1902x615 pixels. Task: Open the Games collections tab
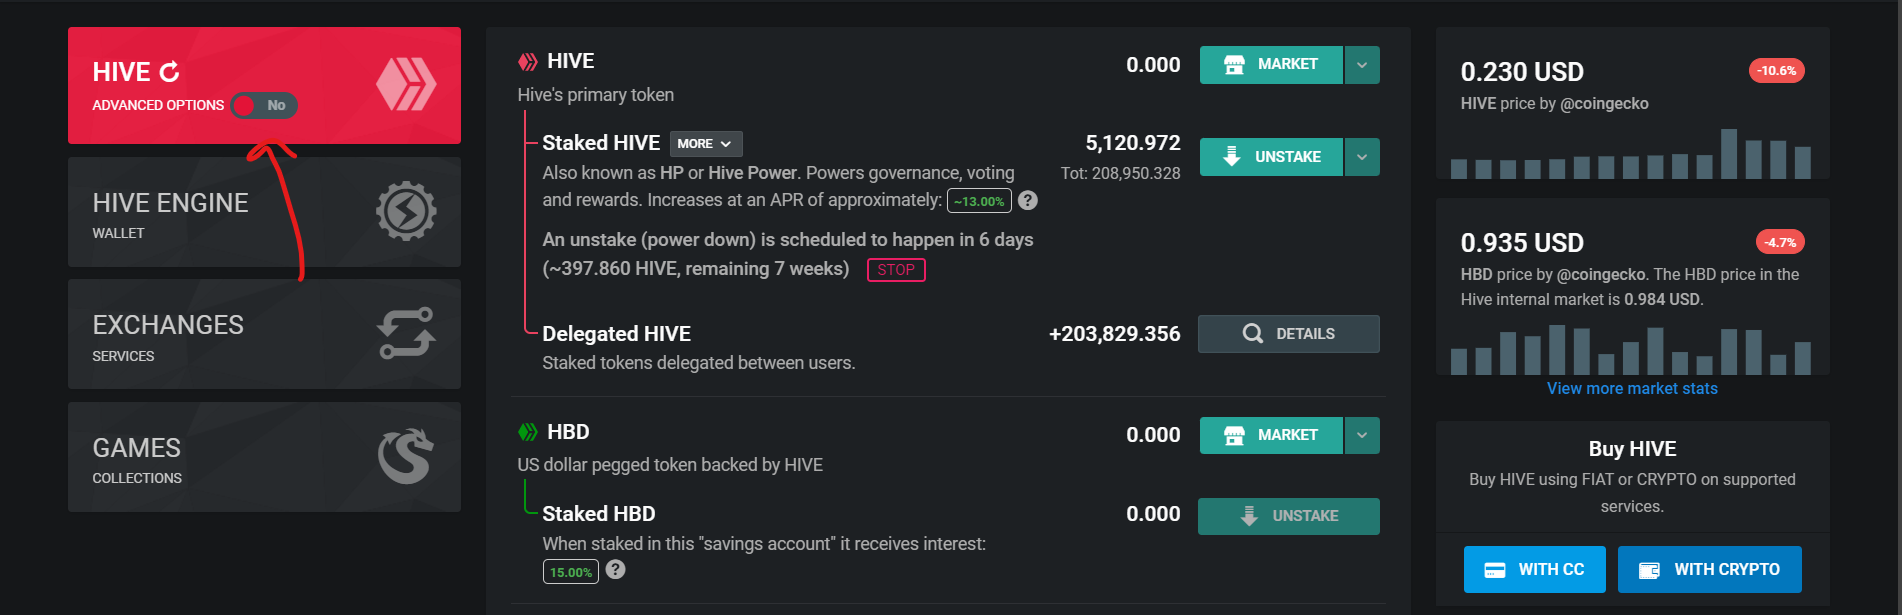(264, 457)
